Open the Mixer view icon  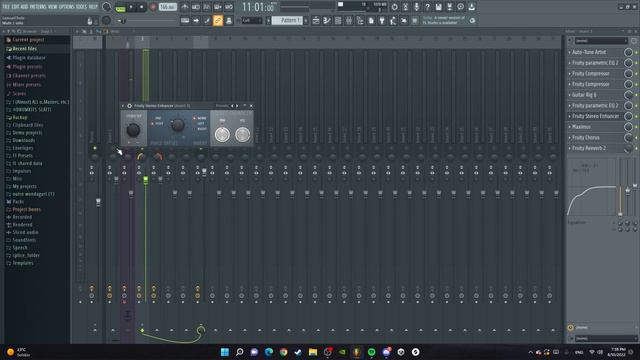click(x=349, y=20)
